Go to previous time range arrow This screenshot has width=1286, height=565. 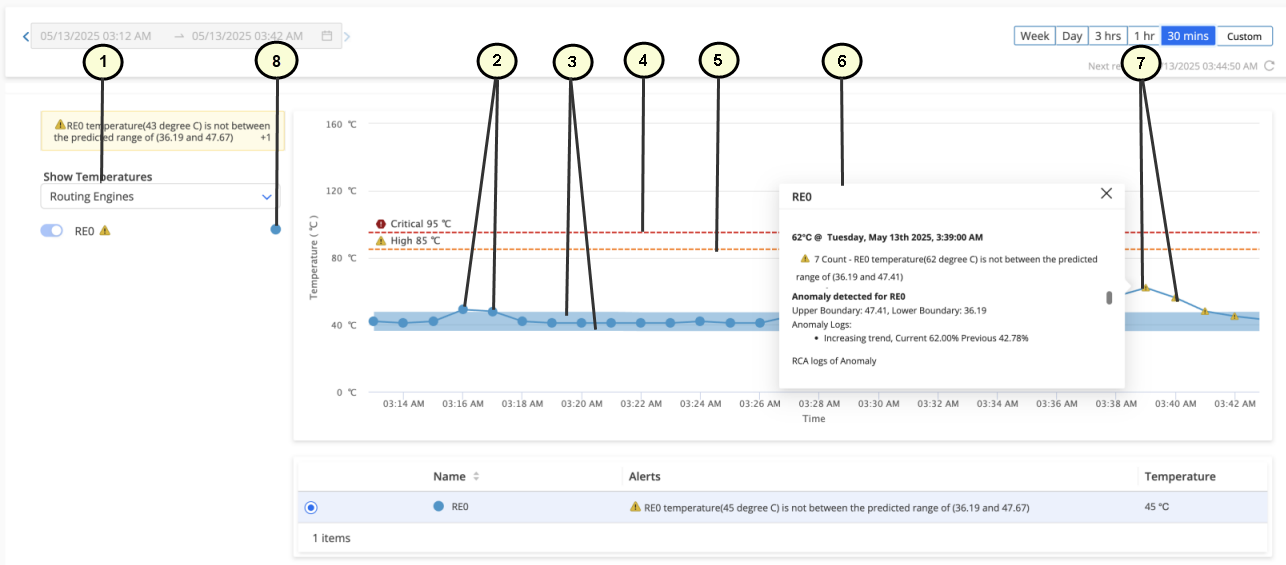tap(26, 37)
